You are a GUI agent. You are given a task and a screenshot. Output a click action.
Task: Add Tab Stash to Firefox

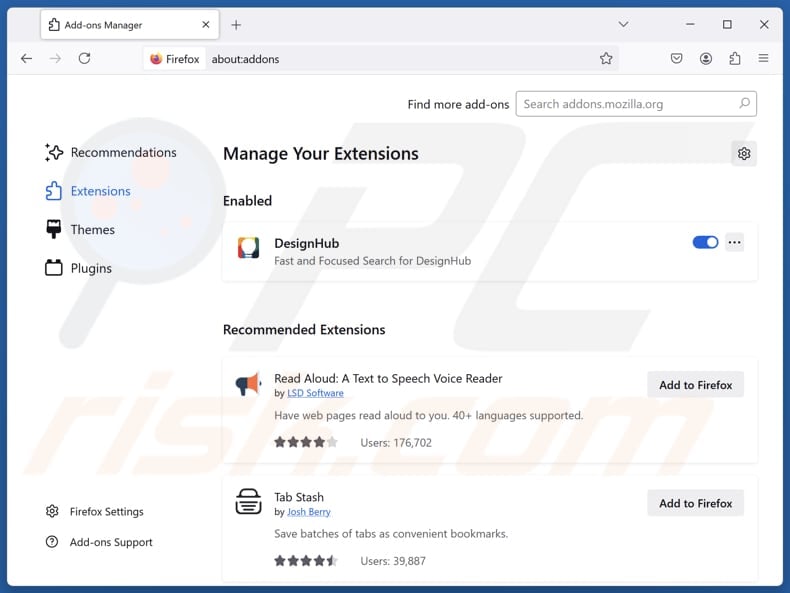pyautogui.click(x=695, y=503)
